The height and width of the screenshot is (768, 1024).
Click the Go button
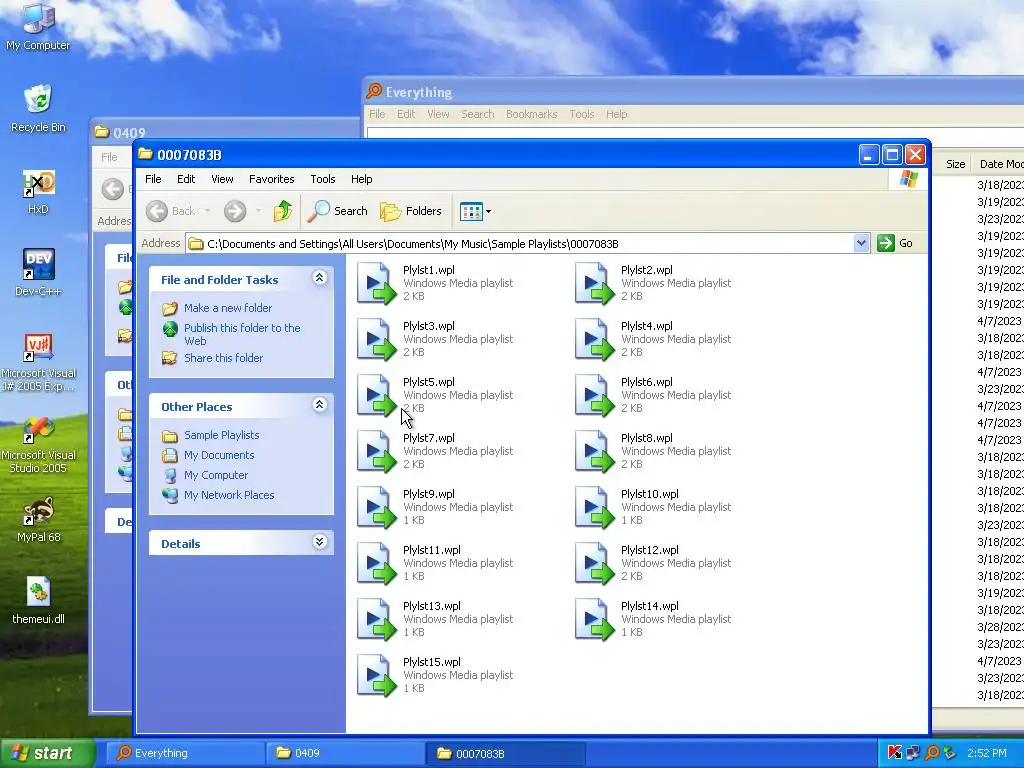[x=895, y=244]
